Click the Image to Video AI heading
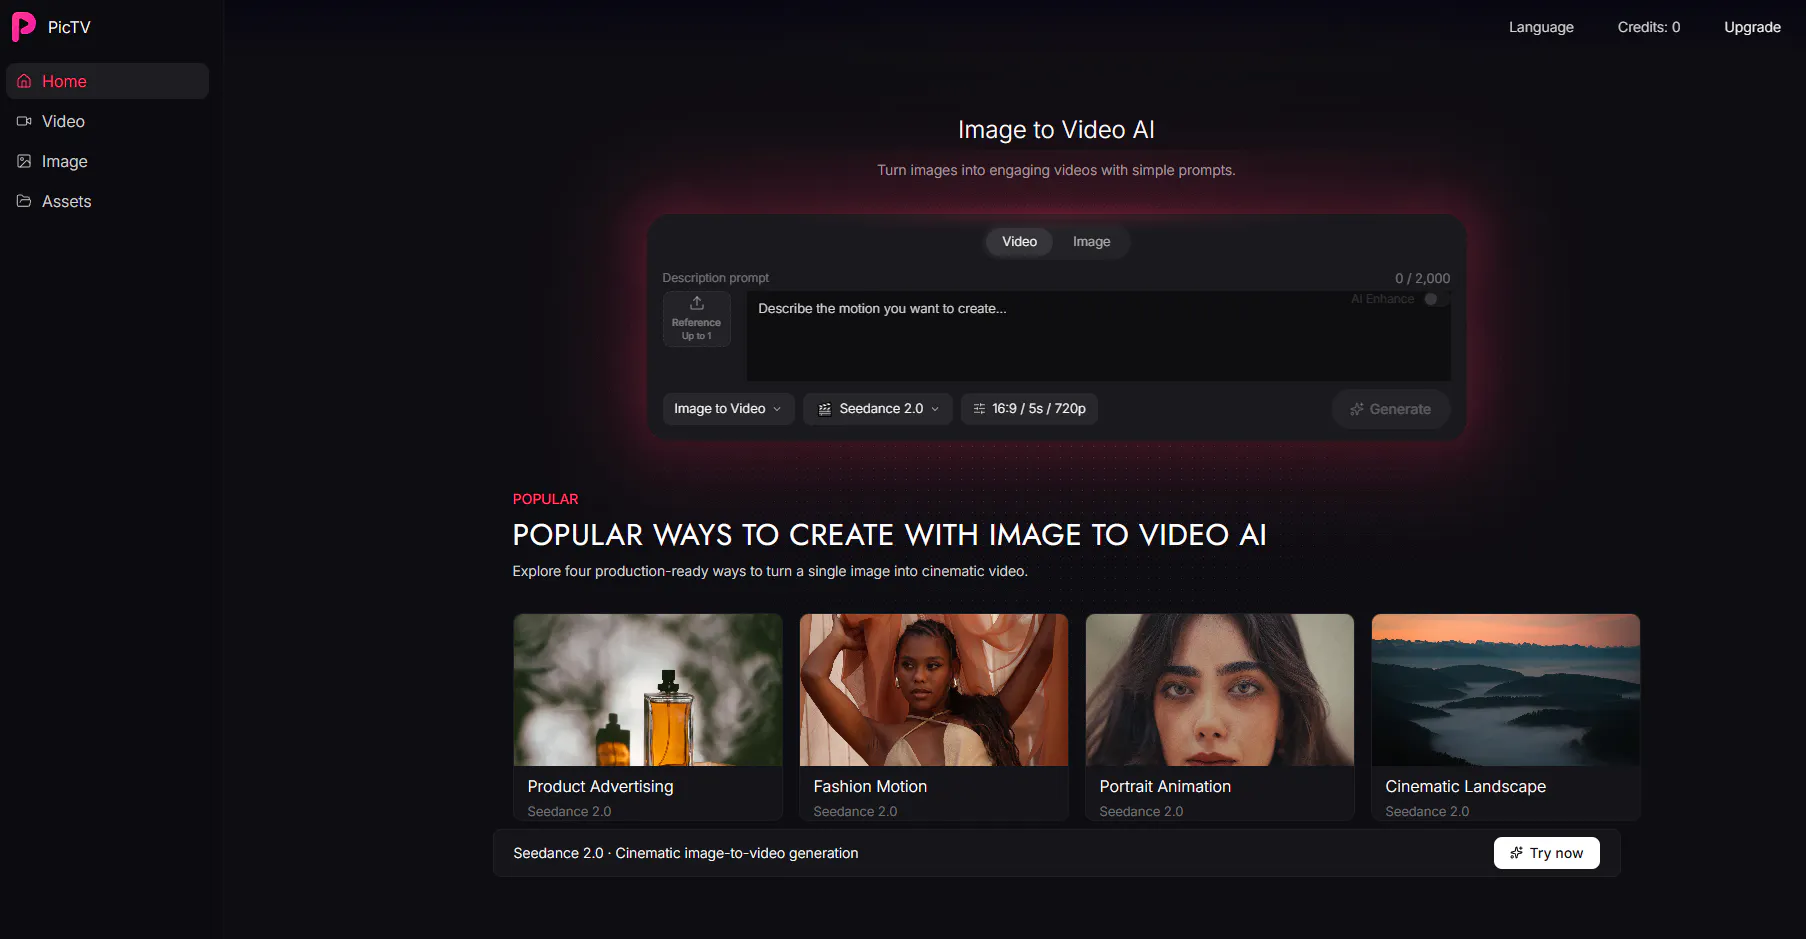Screen dimensions: 1806x939 point(1056,130)
